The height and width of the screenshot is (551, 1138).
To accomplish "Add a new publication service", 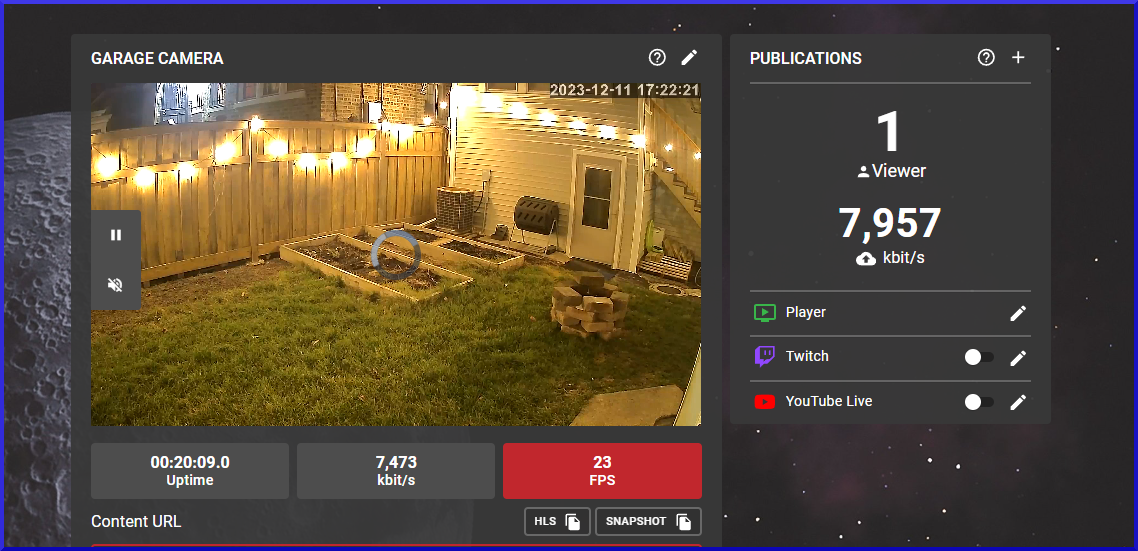I will coord(1018,58).
